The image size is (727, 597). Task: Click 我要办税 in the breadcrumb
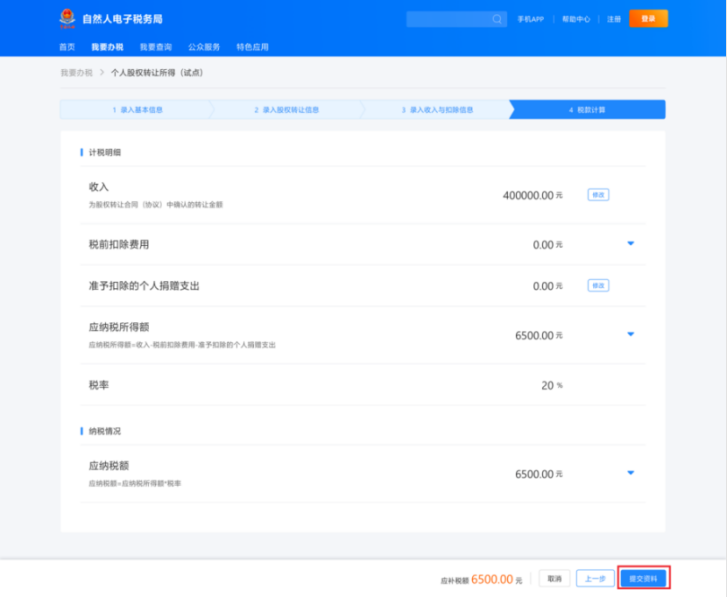76,73
